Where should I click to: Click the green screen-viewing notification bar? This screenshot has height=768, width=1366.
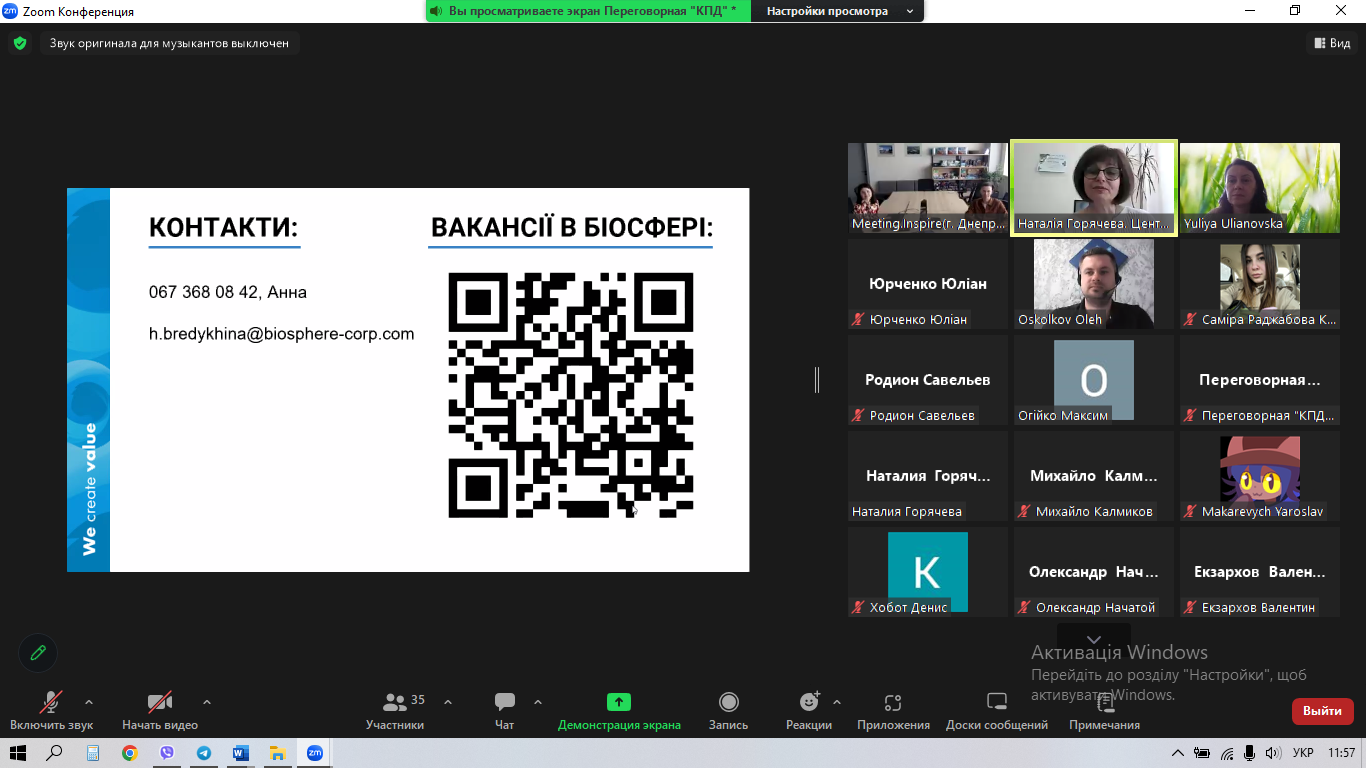click(589, 11)
